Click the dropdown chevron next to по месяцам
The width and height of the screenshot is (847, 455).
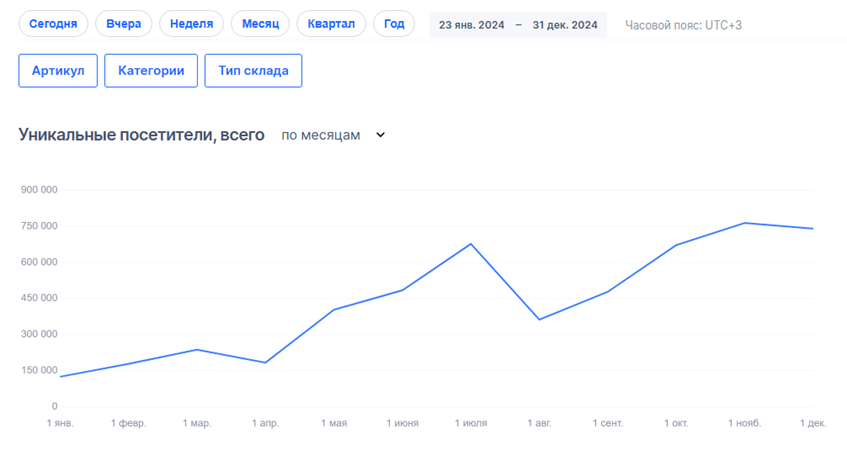pos(380,135)
